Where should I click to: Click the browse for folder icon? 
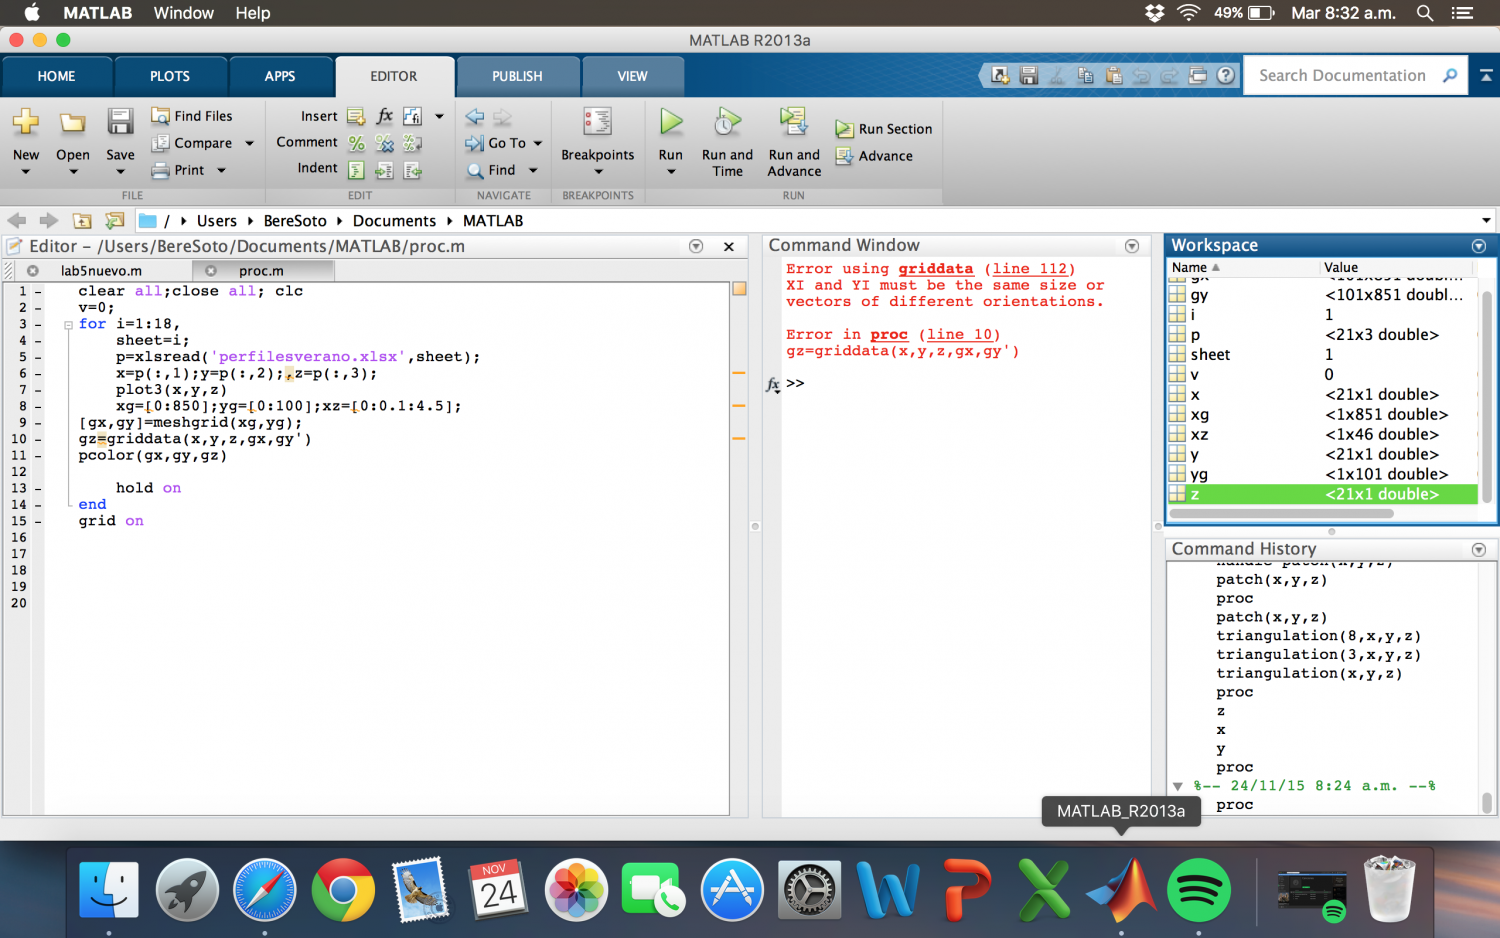[115, 221]
